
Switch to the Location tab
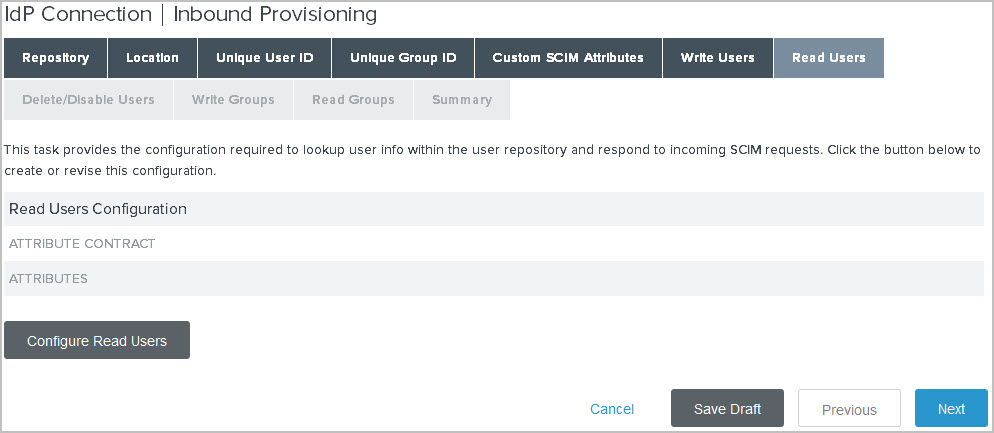(x=152, y=58)
